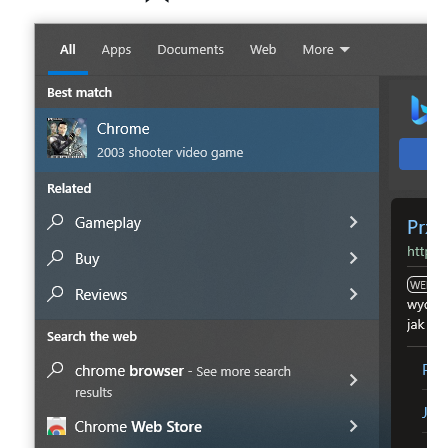Image resolution: width=427 pixels, height=448 pixels.
Task: Click the Bing logo in preview pane
Action: pyautogui.click(x=419, y=110)
